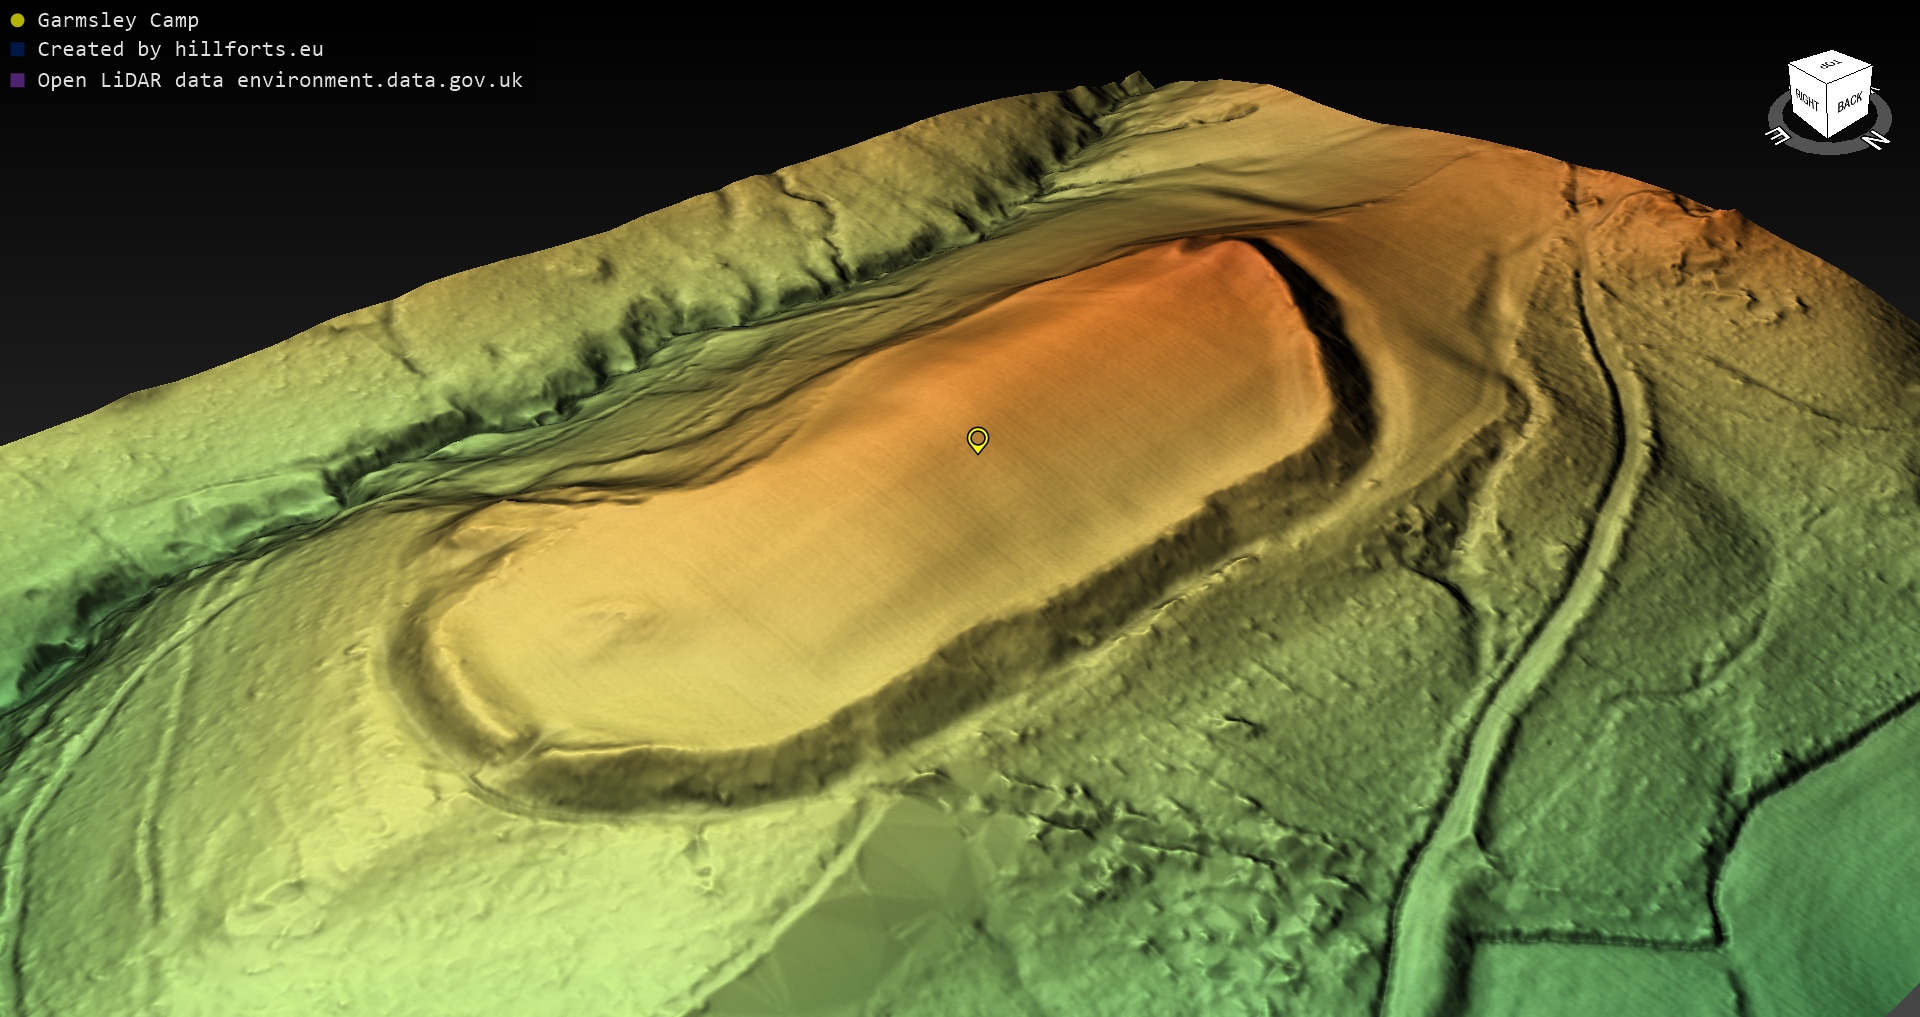Select the Garmsley Camp legend label
1920x1017 pixels.
(118, 20)
